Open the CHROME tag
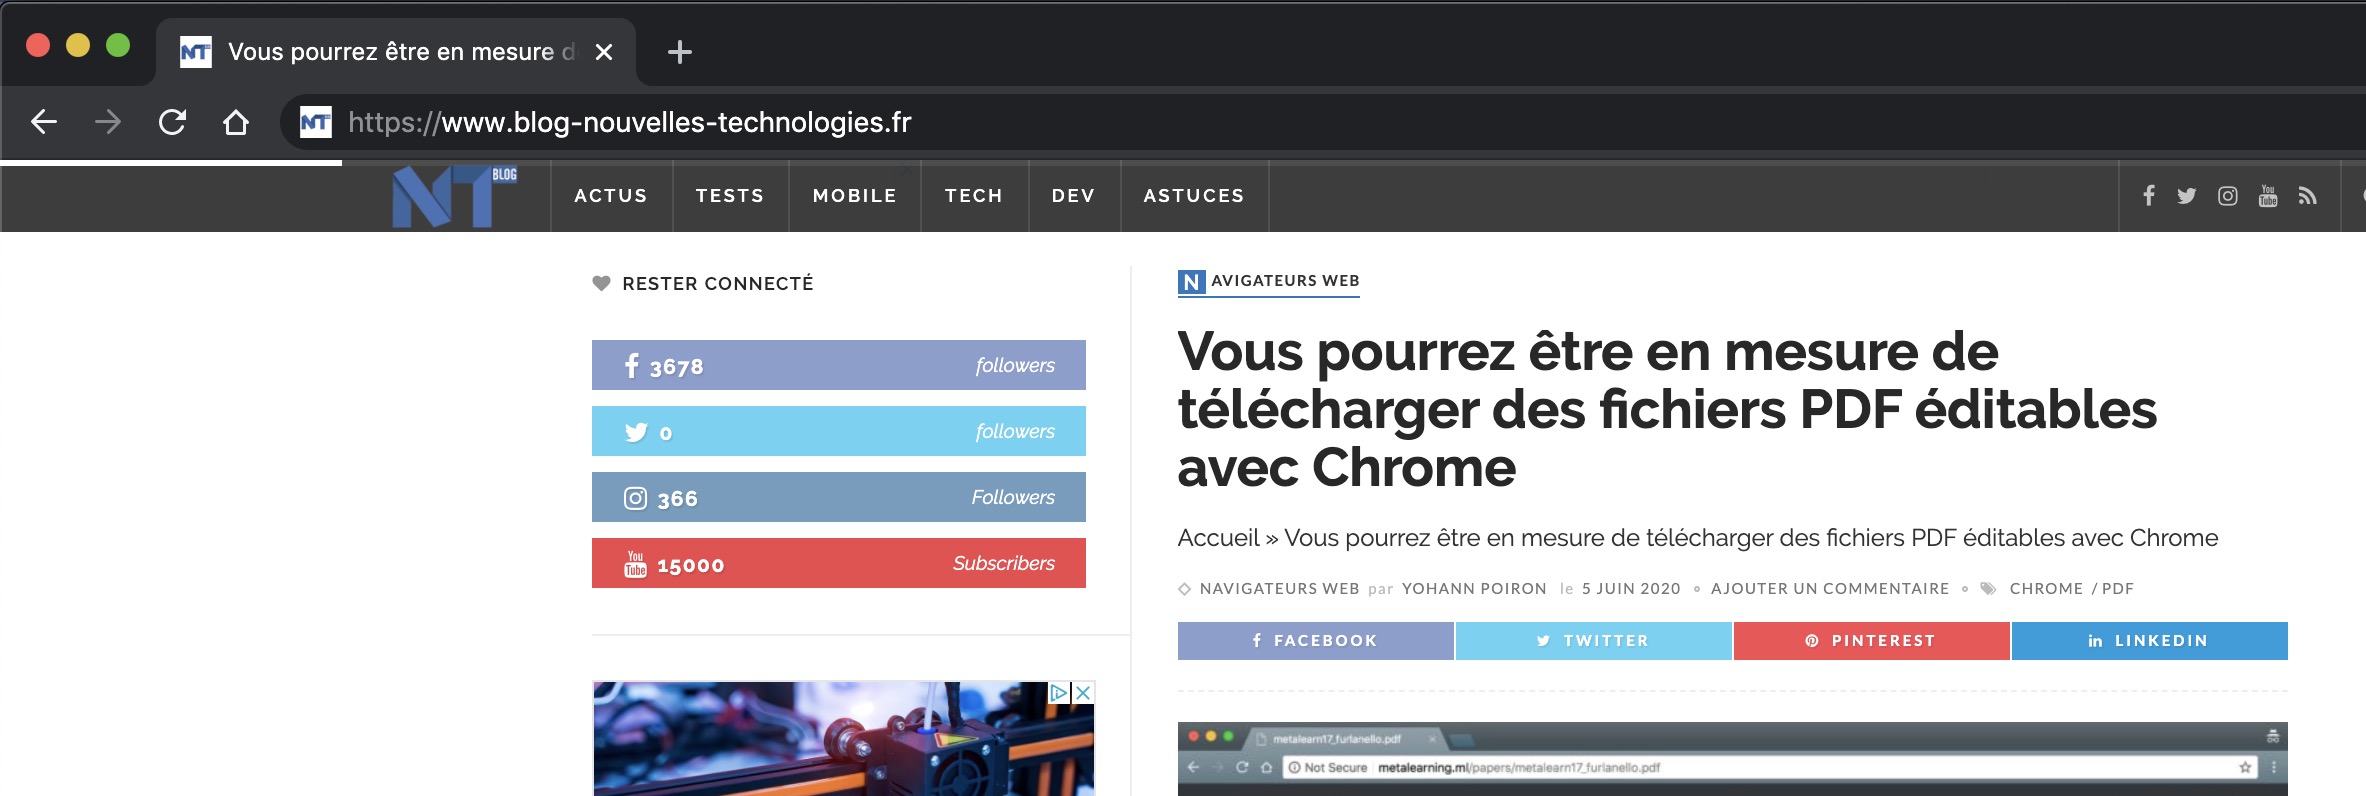The image size is (2366, 796). click(2046, 589)
